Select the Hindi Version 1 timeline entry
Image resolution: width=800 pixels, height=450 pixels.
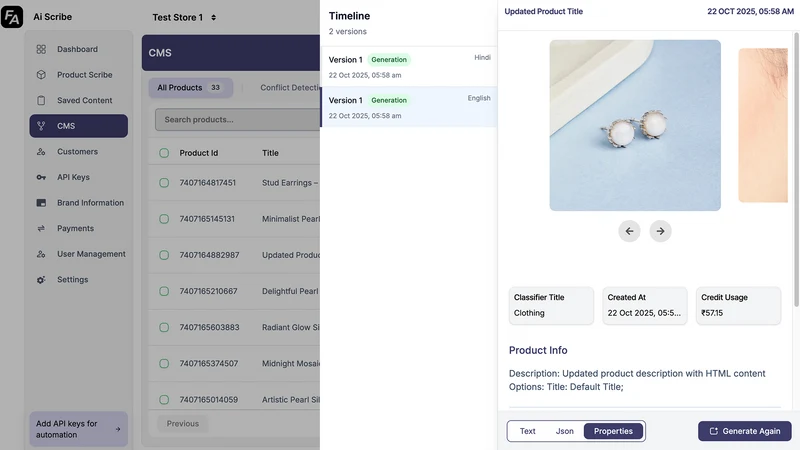tap(409, 67)
